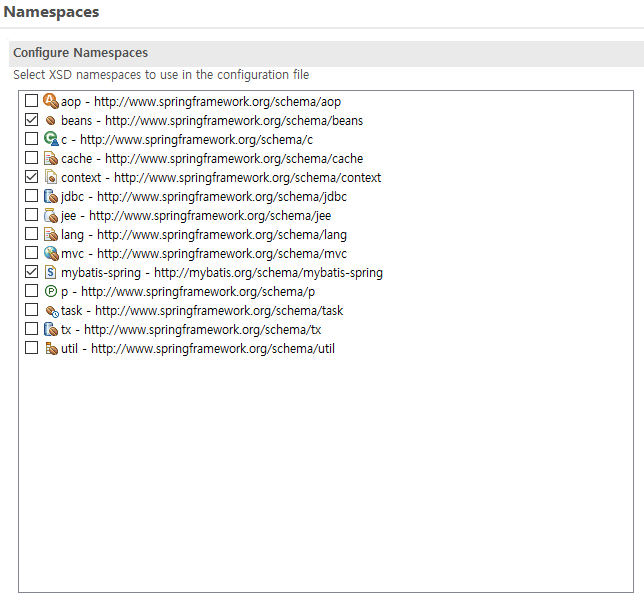Screen dimensions: 644x601
Task: Click the mybatis-spring S icon
Action: pyautogui.click(x=51, y=272)
